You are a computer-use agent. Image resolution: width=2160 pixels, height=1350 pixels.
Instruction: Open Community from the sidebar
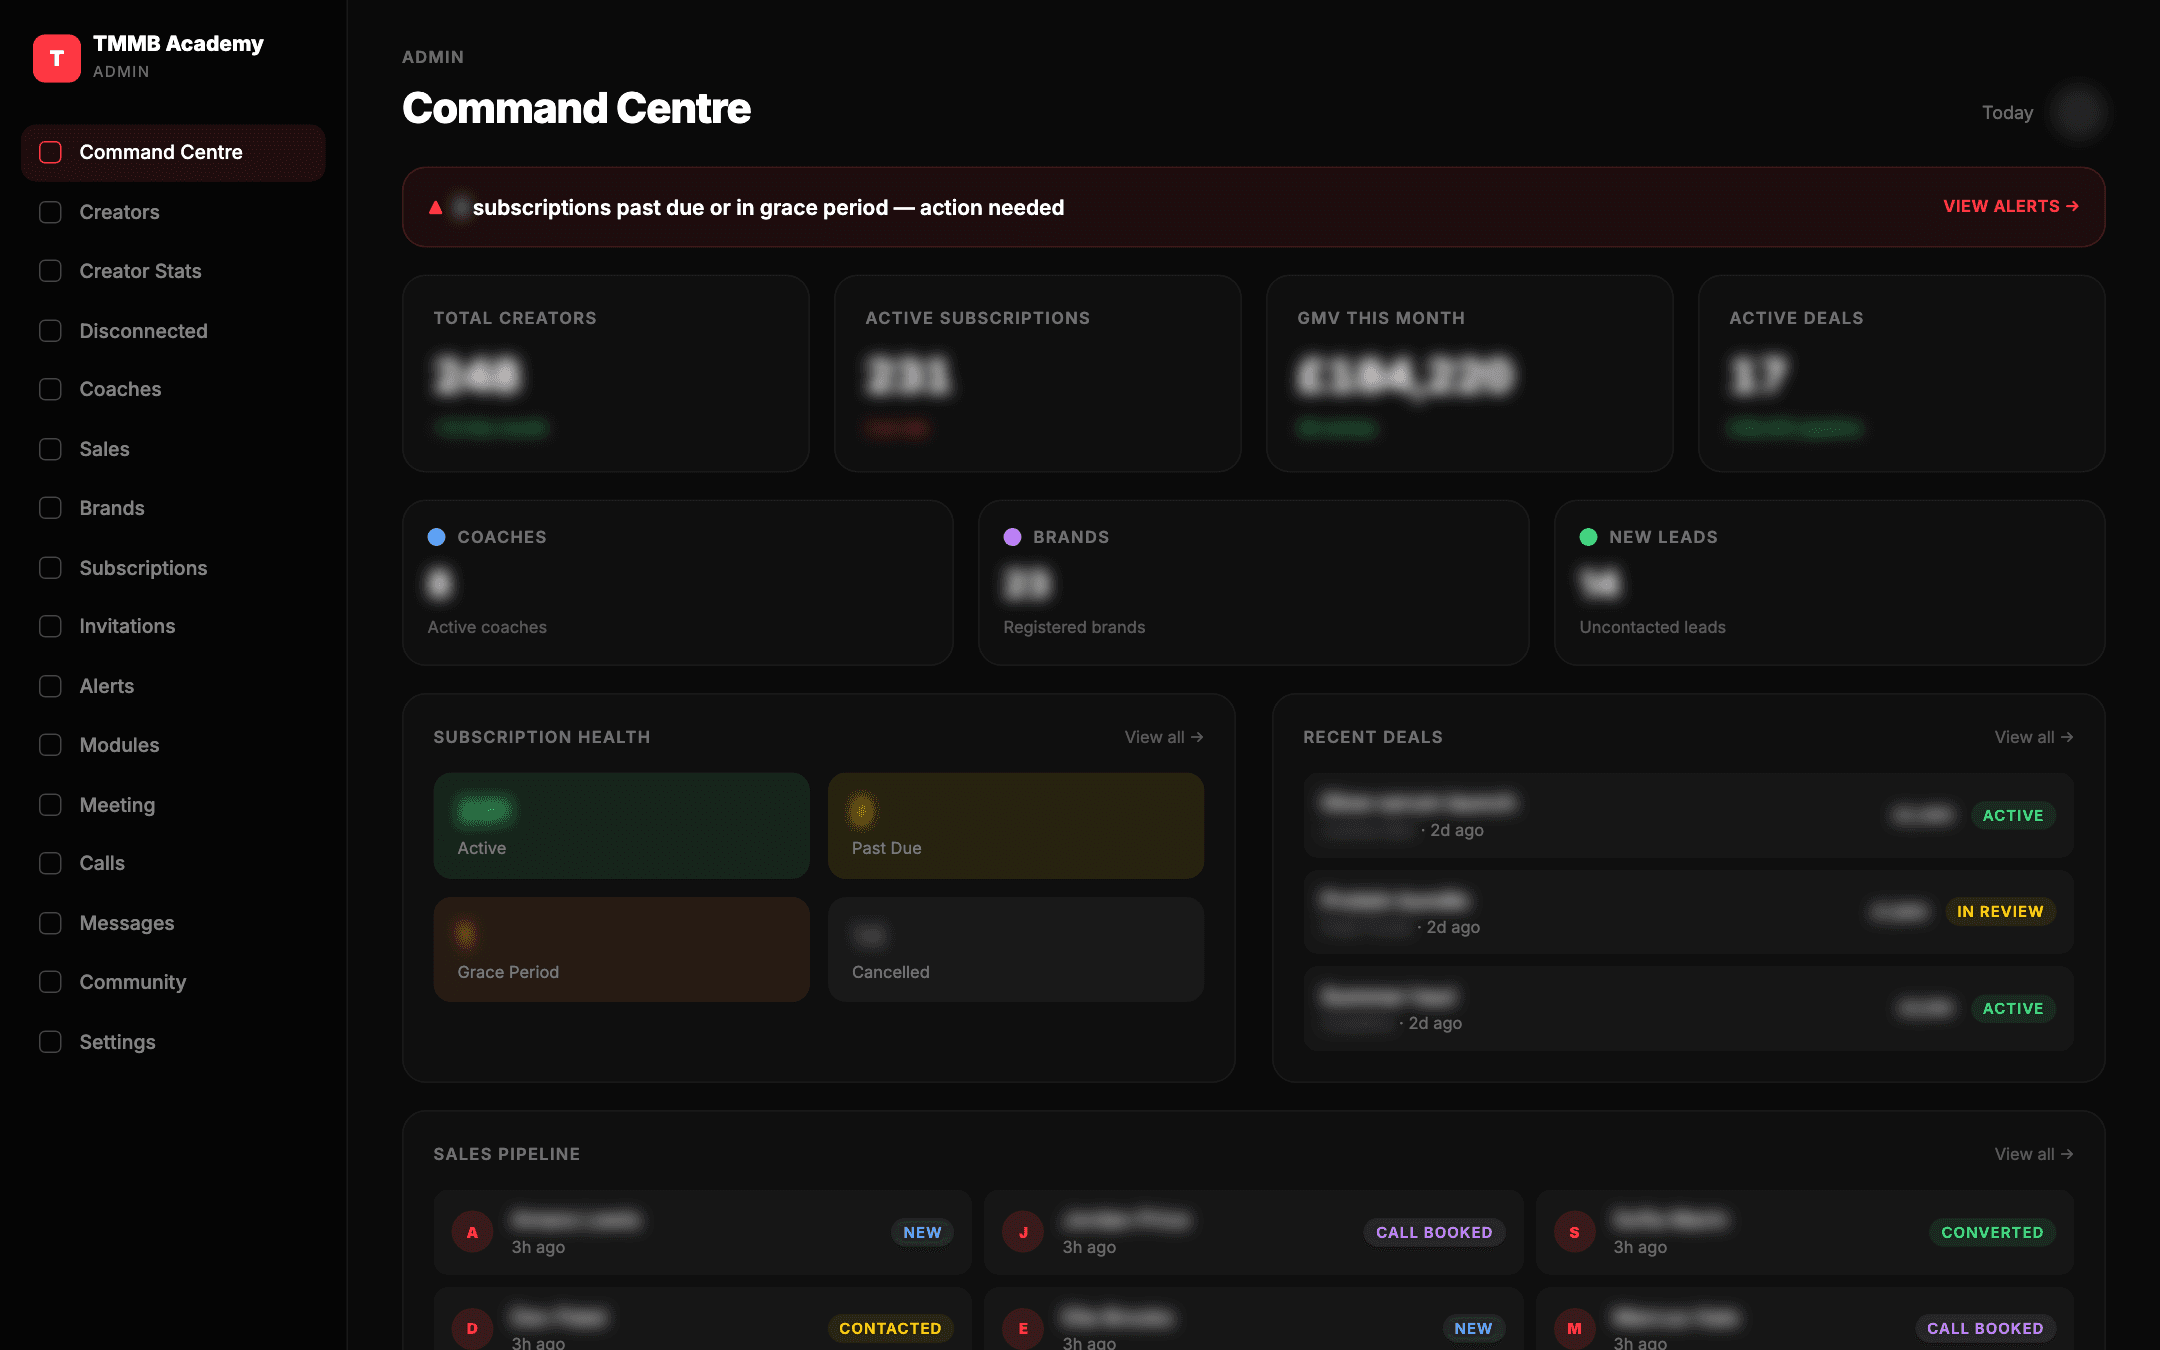173,982
